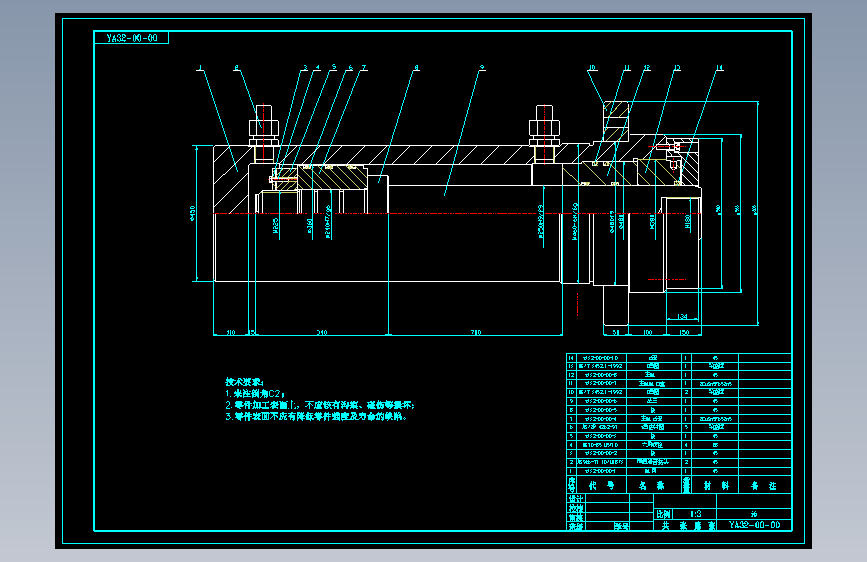
Task: Click the 134 dimension near the rod end
Action: (x=682, y=316)
